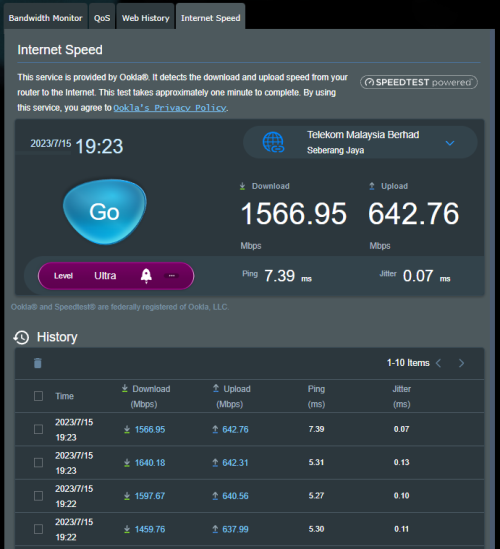Image resolution: width=500 pixels, height=549 pixels.
Task: Click download arrow icon in table header
Action: [x=125, y=388]
